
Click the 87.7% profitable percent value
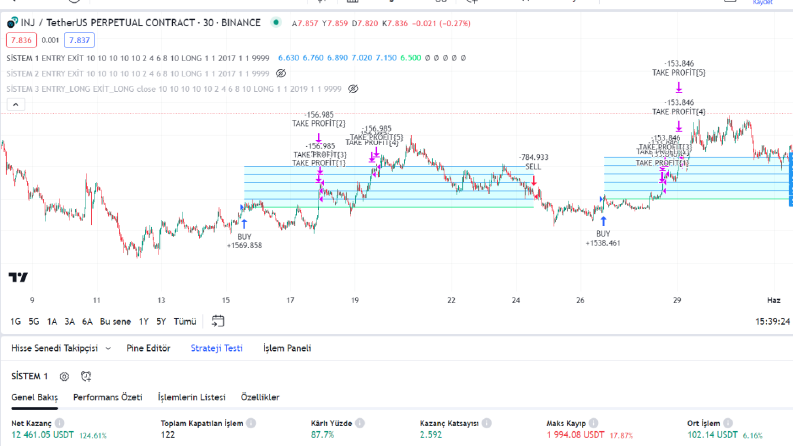(322, 435)
